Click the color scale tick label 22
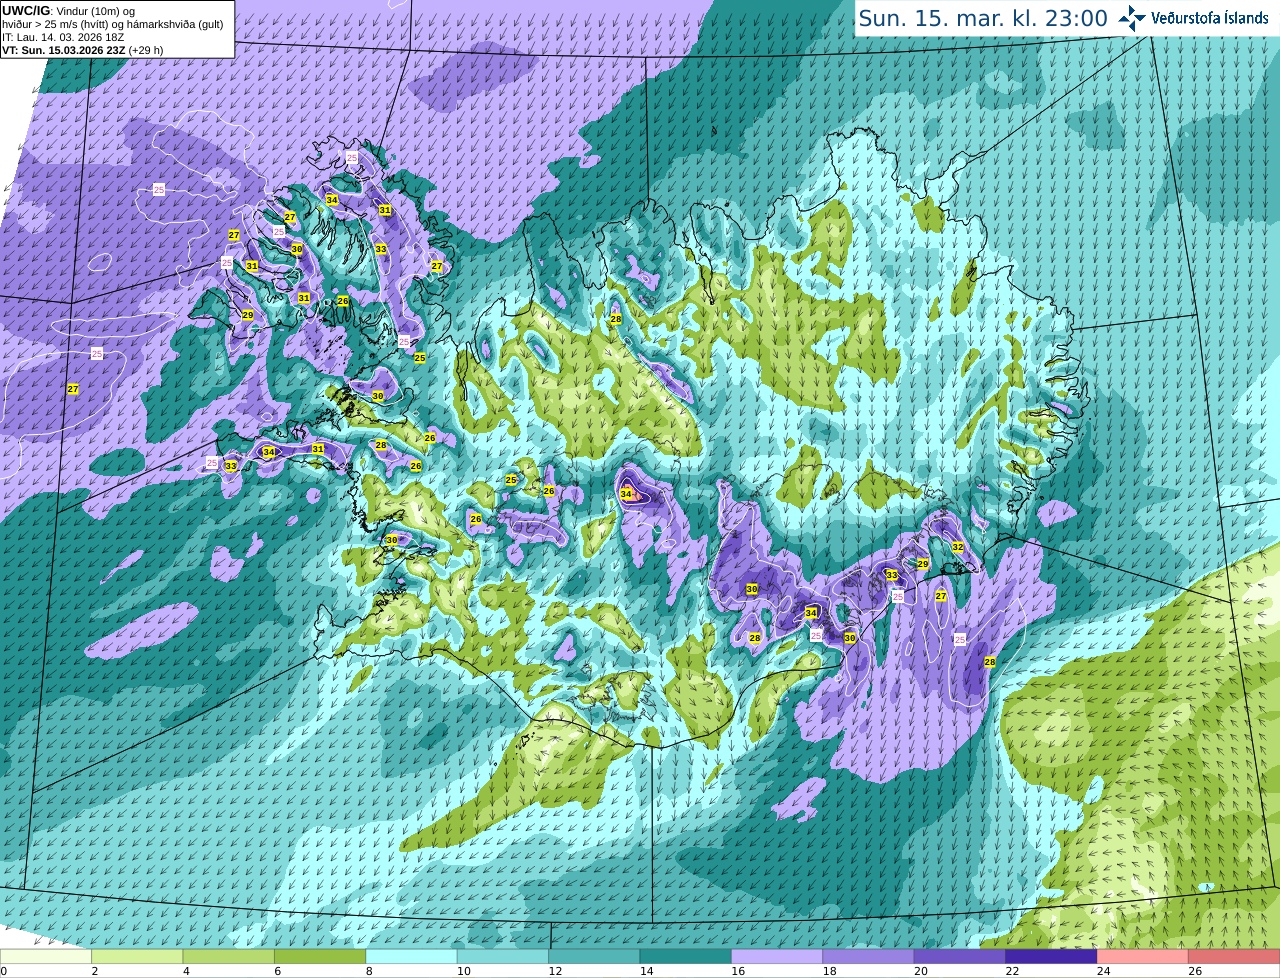 [1012, 971]
